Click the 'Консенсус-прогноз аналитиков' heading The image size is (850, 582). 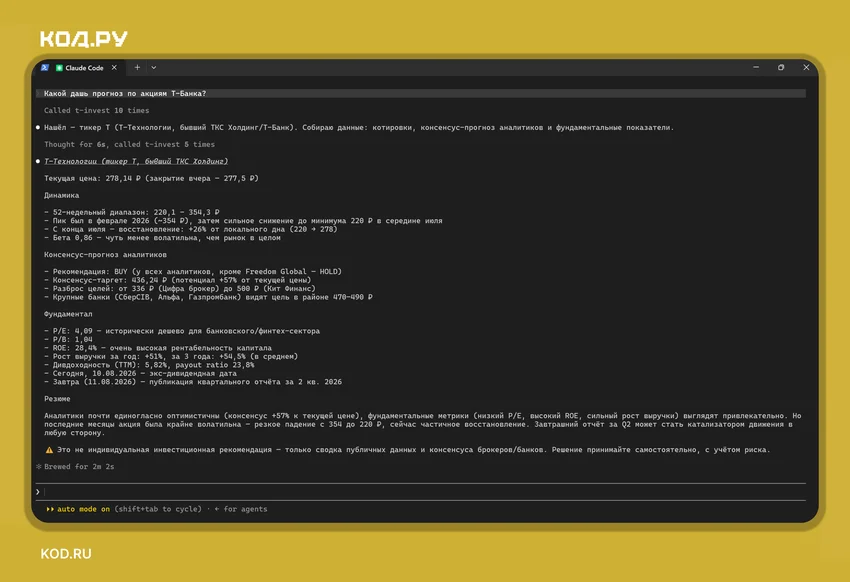[105, 255]
